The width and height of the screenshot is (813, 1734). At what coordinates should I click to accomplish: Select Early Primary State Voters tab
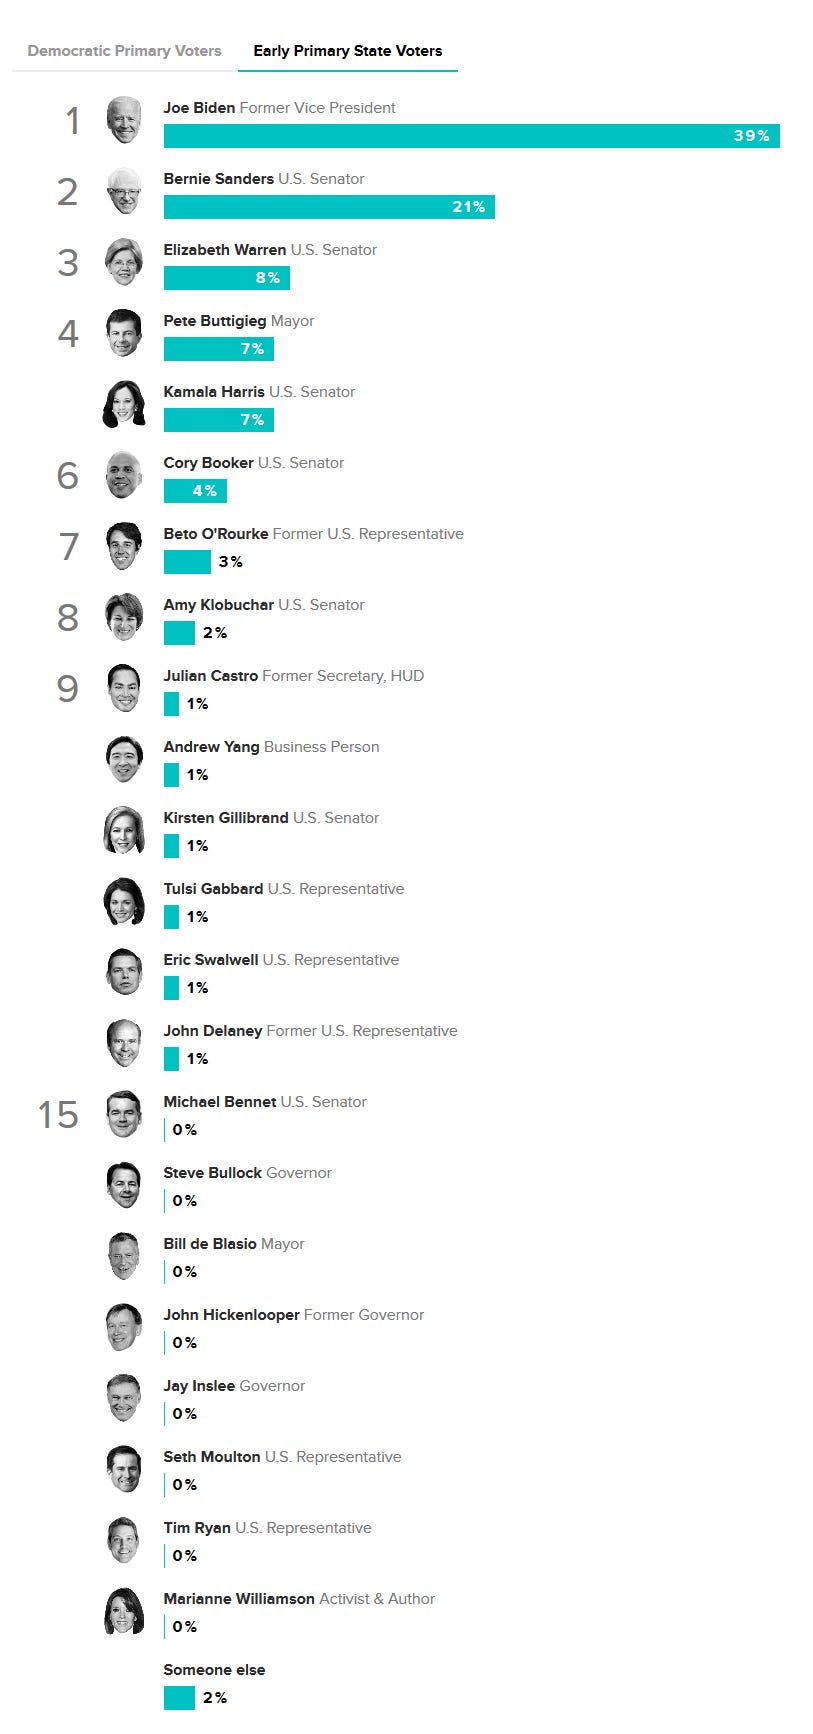click(348, 51)
